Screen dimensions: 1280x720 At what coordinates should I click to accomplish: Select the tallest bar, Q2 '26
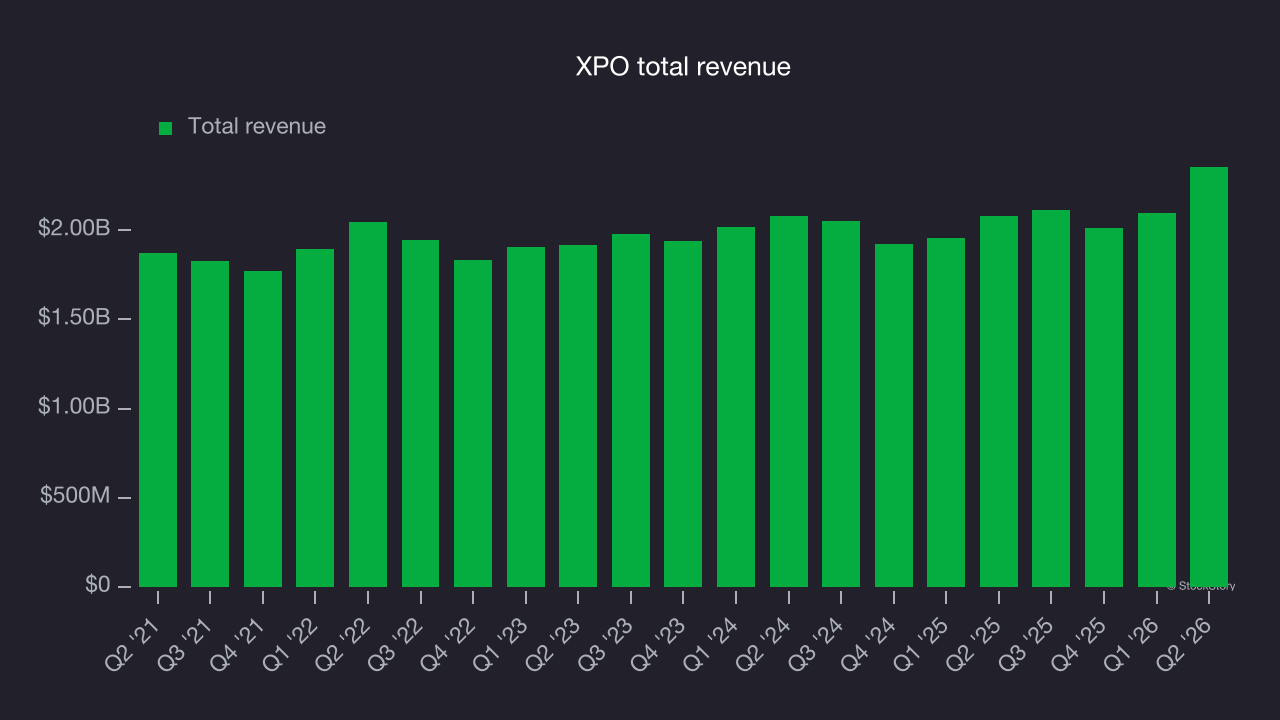pyautogui.click(x=1209, y=377)
